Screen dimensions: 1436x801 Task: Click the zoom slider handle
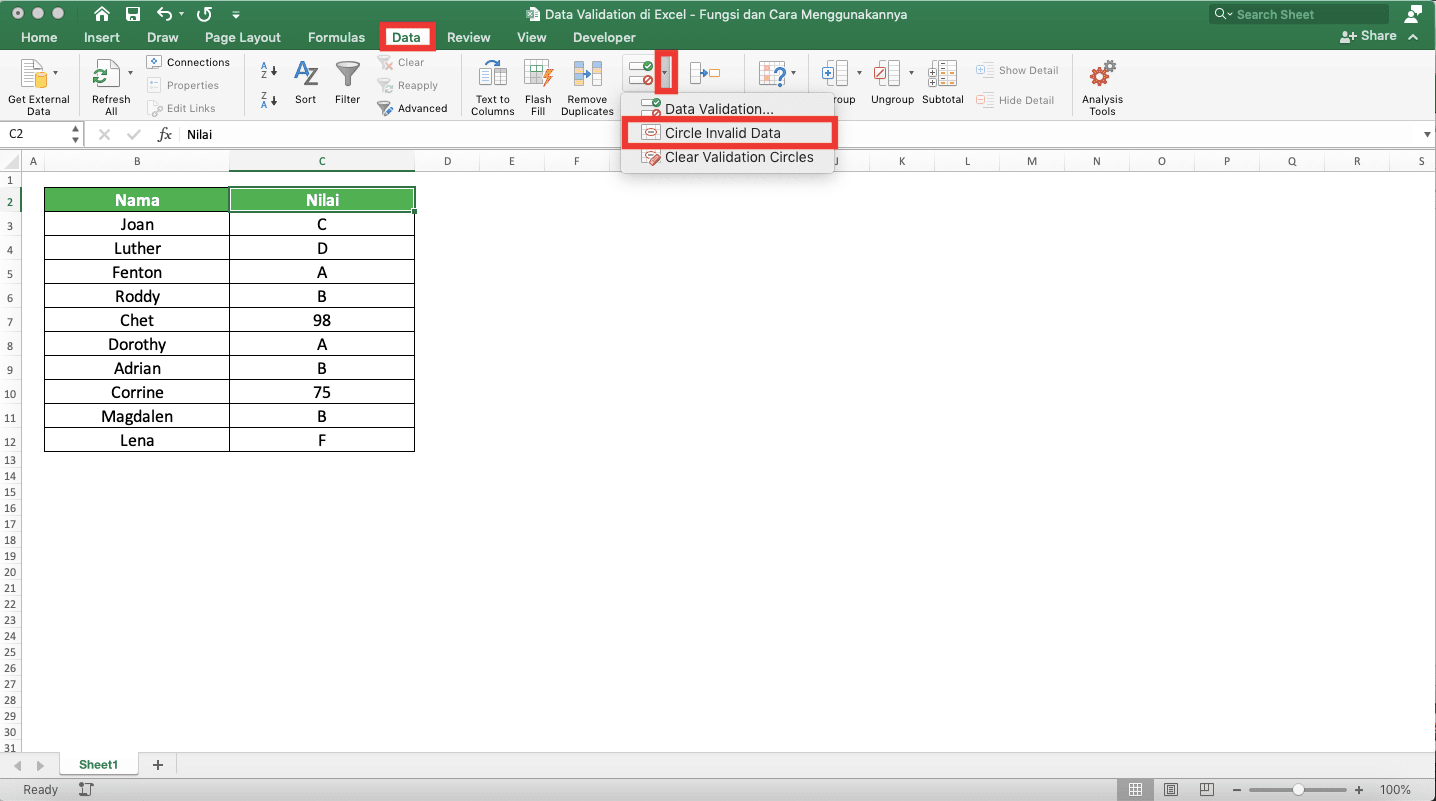point(1298,790)
